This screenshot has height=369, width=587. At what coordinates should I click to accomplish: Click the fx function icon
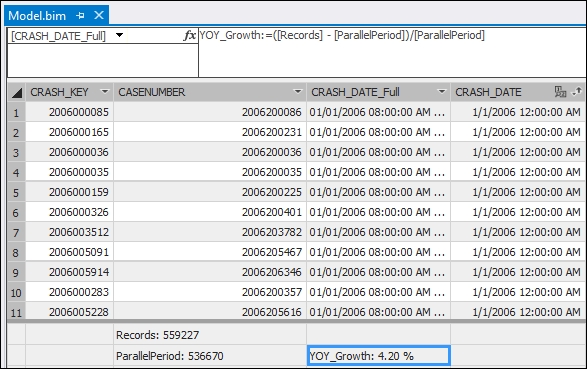[x=190, y=36]
